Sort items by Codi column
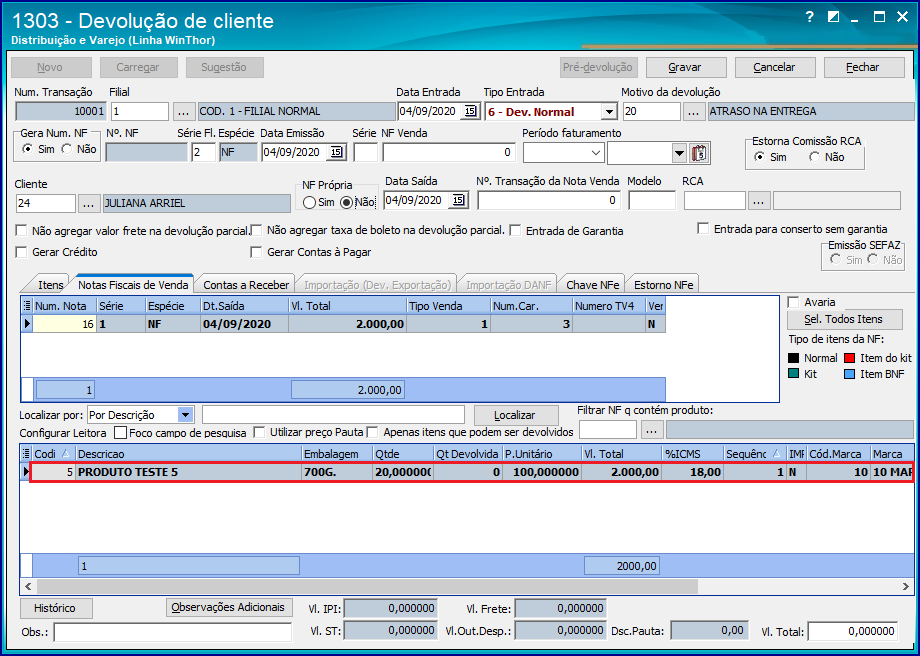This screenshot has height=656, width=920. point(52,454)
